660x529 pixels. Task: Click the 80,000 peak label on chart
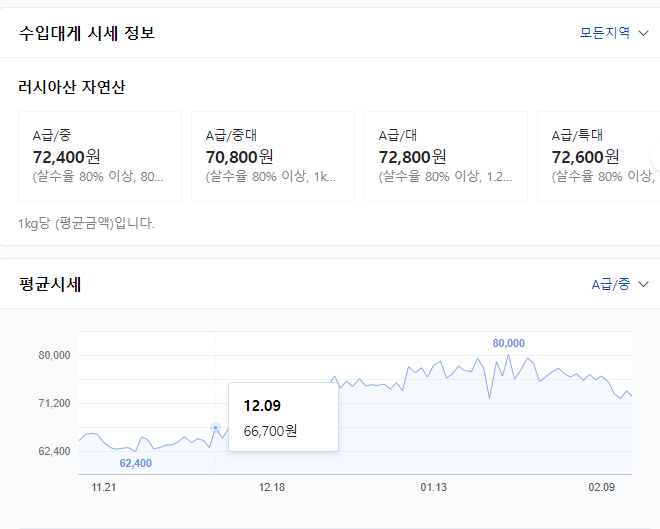tap(508, 343)
